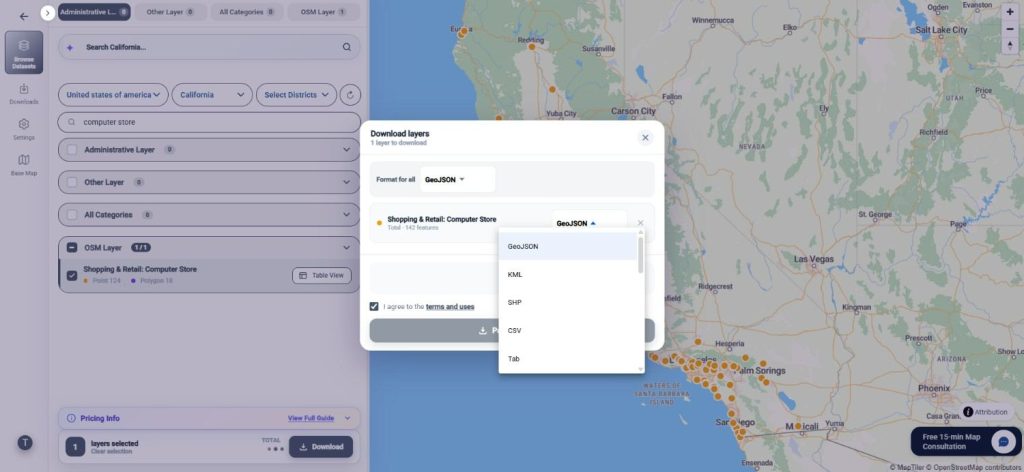
Task: Remove Computer Store layer from download list
Action: [x=640, y=223]
